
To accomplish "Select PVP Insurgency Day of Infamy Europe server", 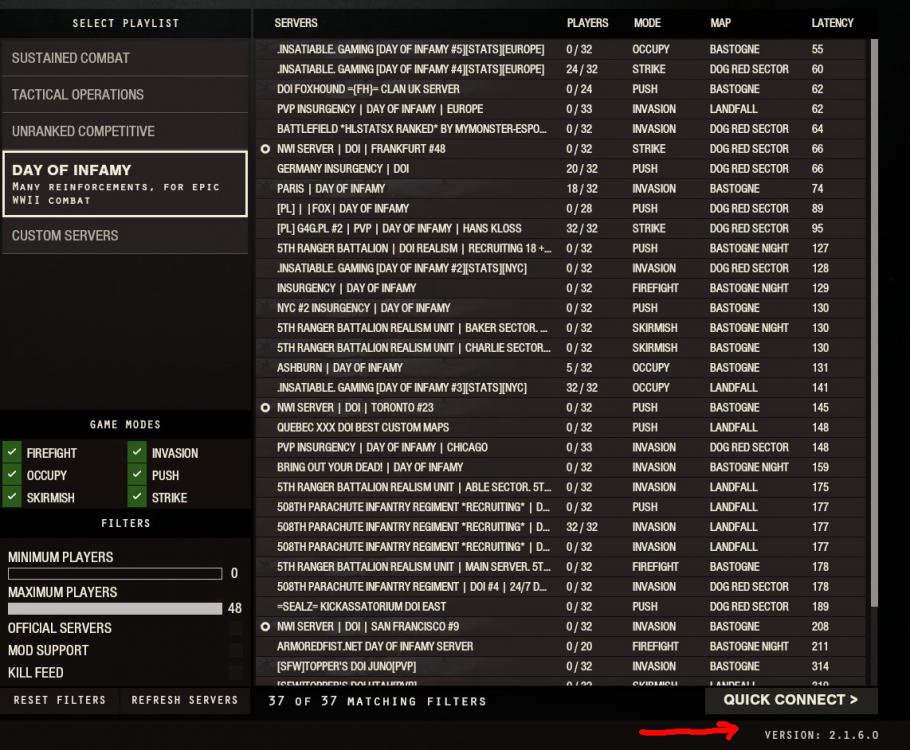I will (x=560, y=109).
